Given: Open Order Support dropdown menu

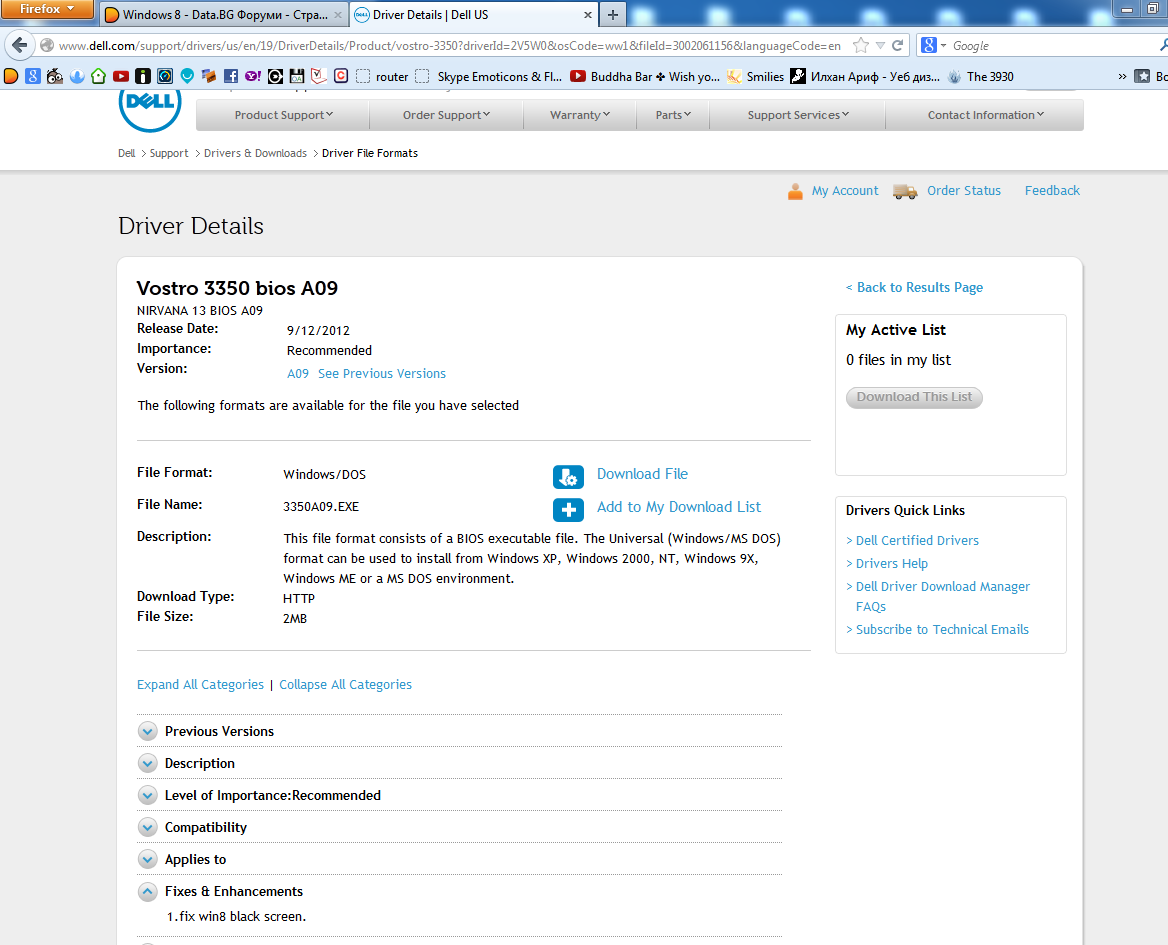Looking at the screenshot, I should [446, 115].
